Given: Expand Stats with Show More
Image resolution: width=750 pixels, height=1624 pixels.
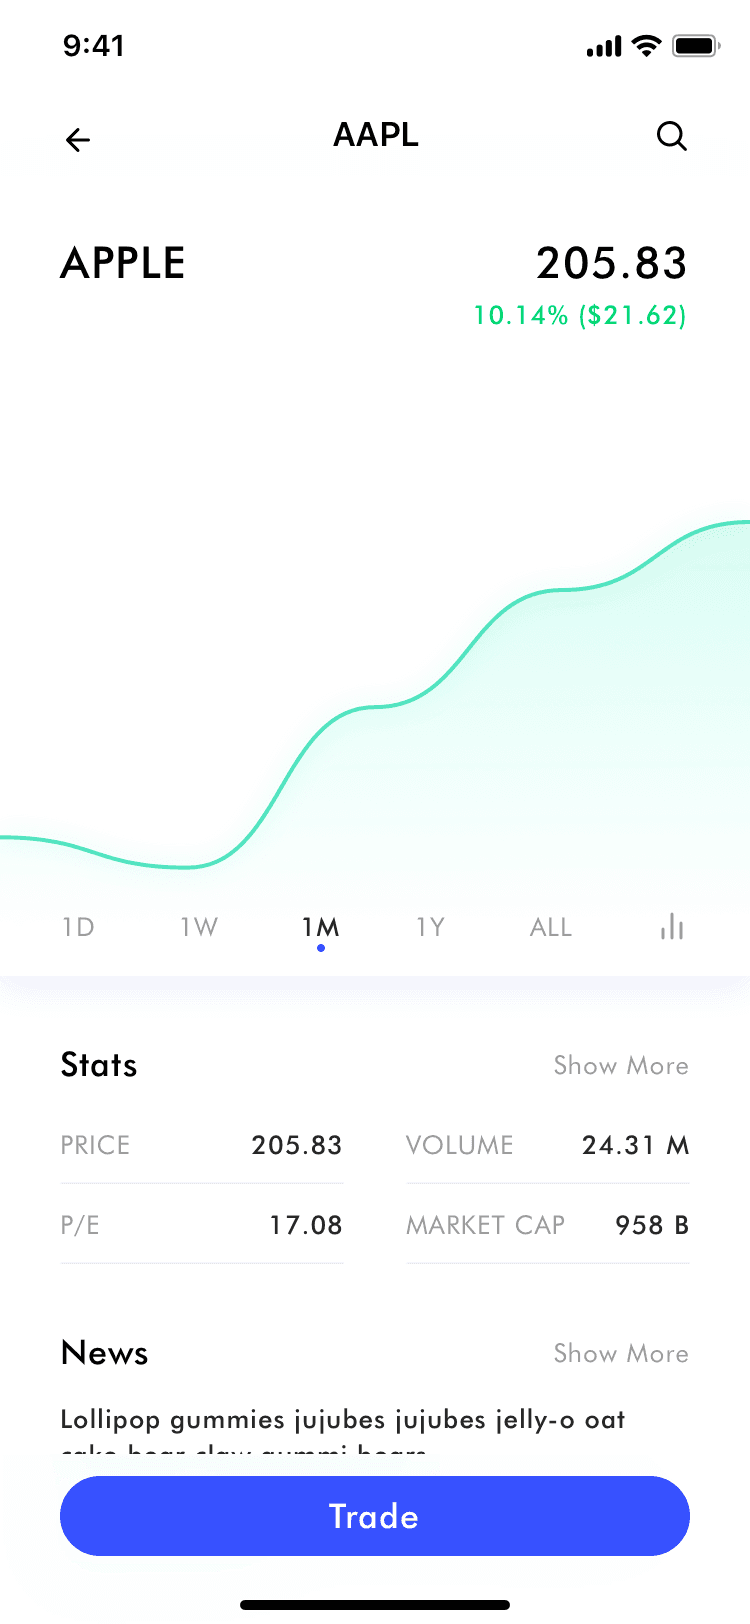Looking at the screenshot, I should pos(621,1065).
